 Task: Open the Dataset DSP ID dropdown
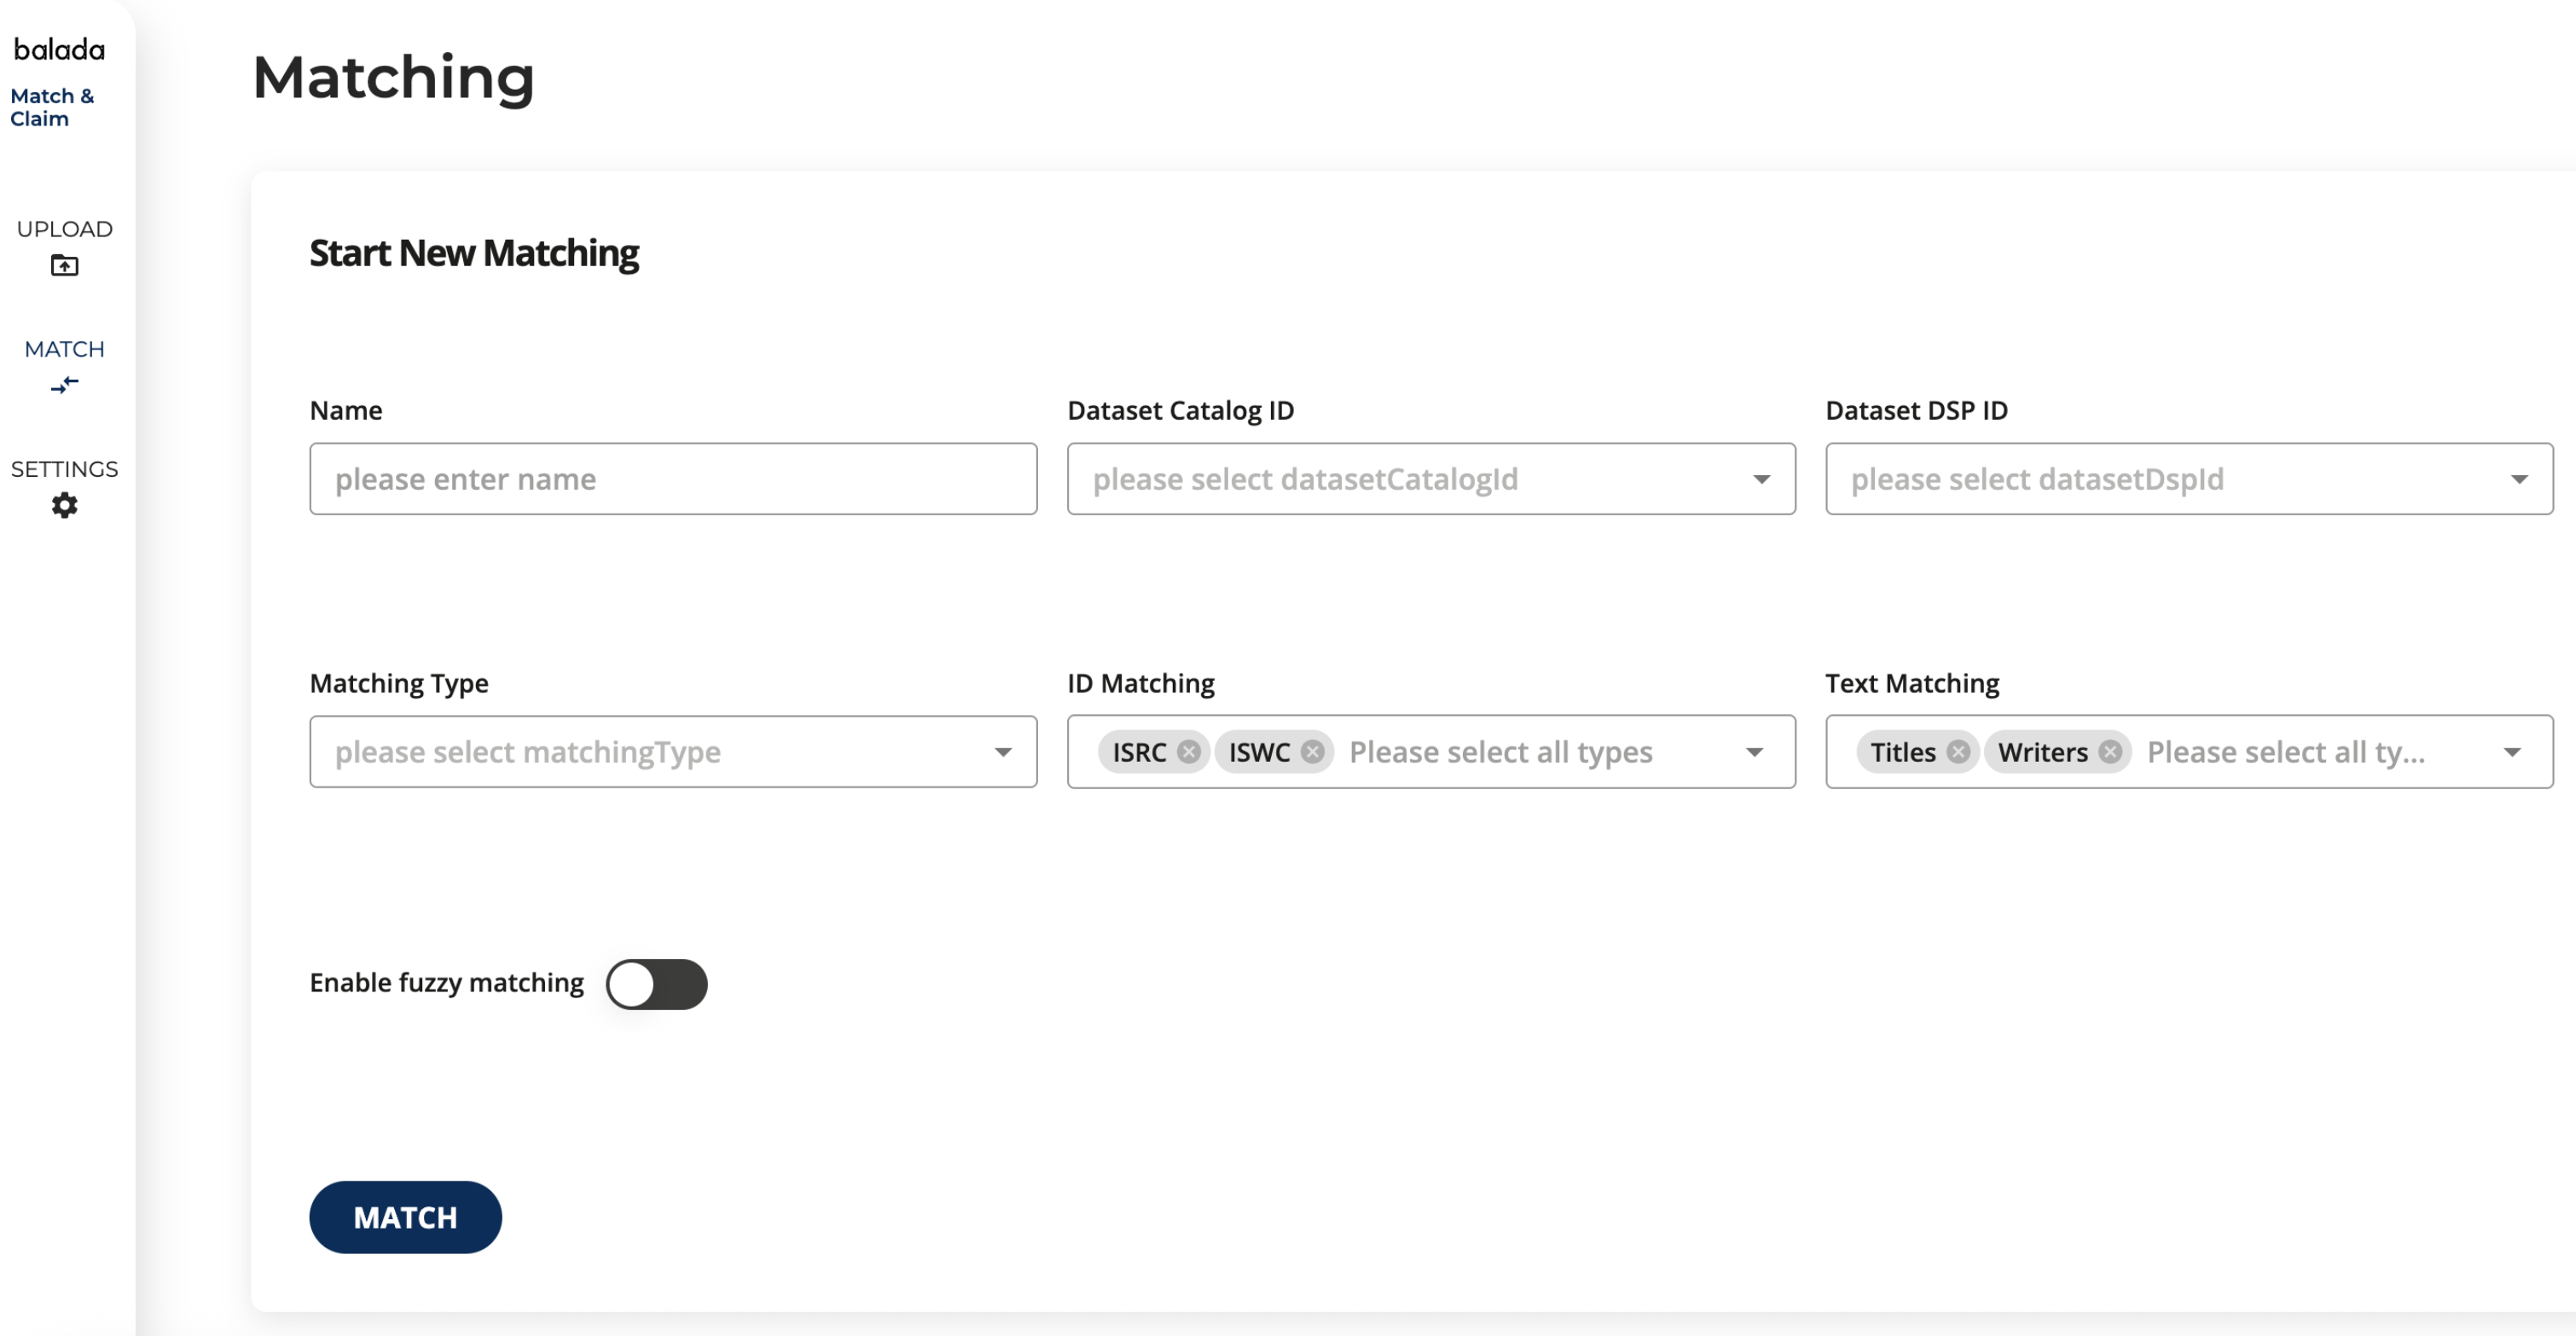click(x=2519, y=480)
